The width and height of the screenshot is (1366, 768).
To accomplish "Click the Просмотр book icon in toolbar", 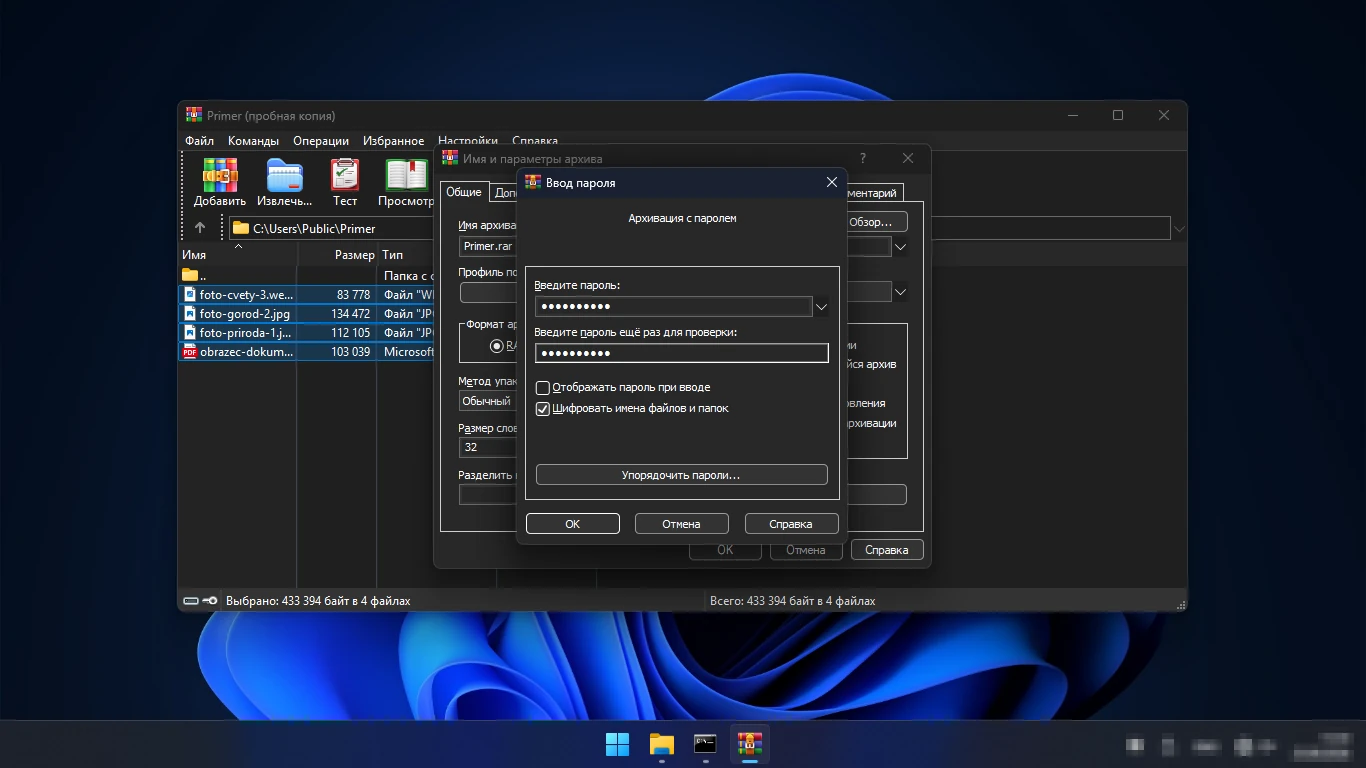I will 407,175.
